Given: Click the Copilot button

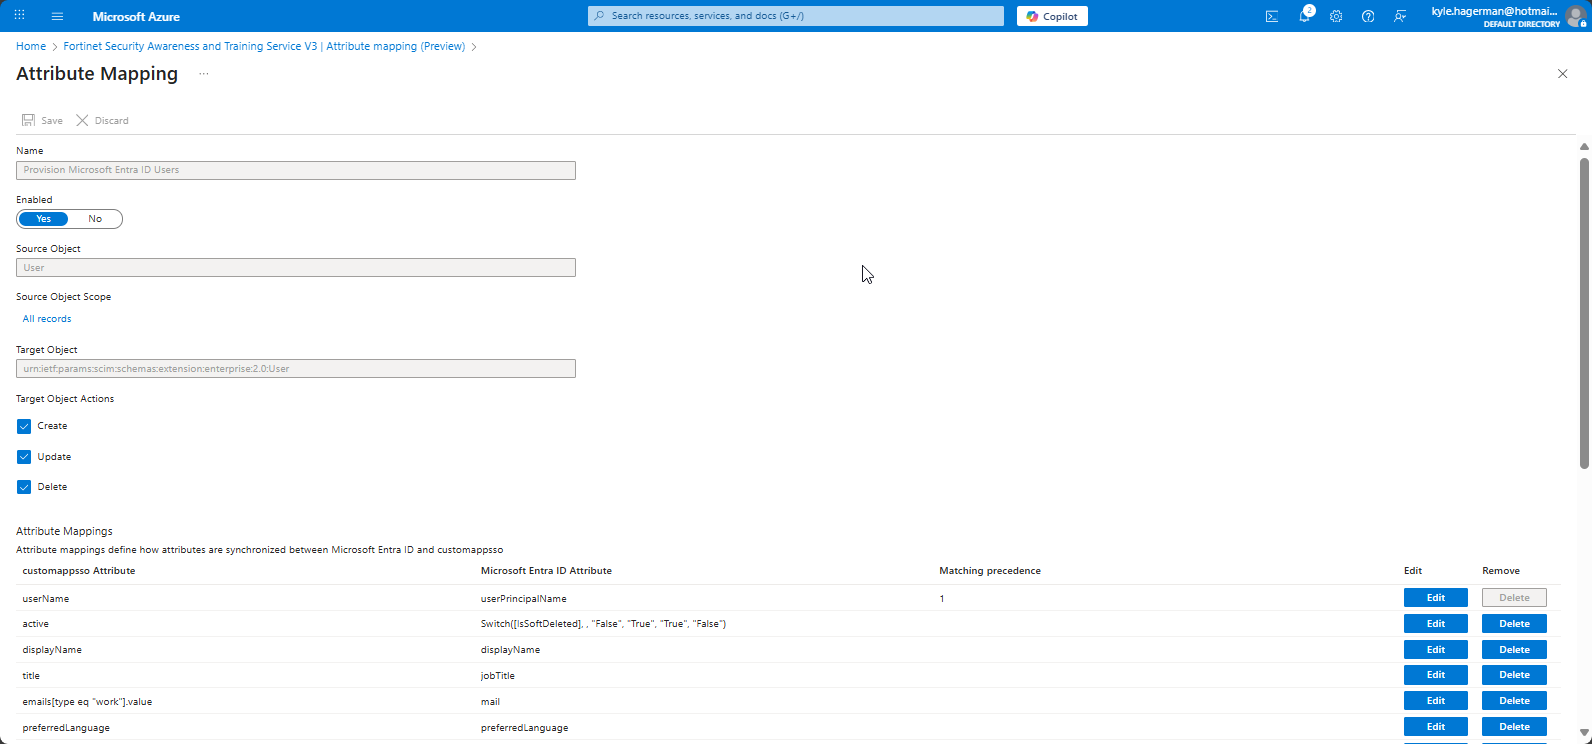Looking at the screenshot, I should pyautogui.click(x=1052, y=16).
